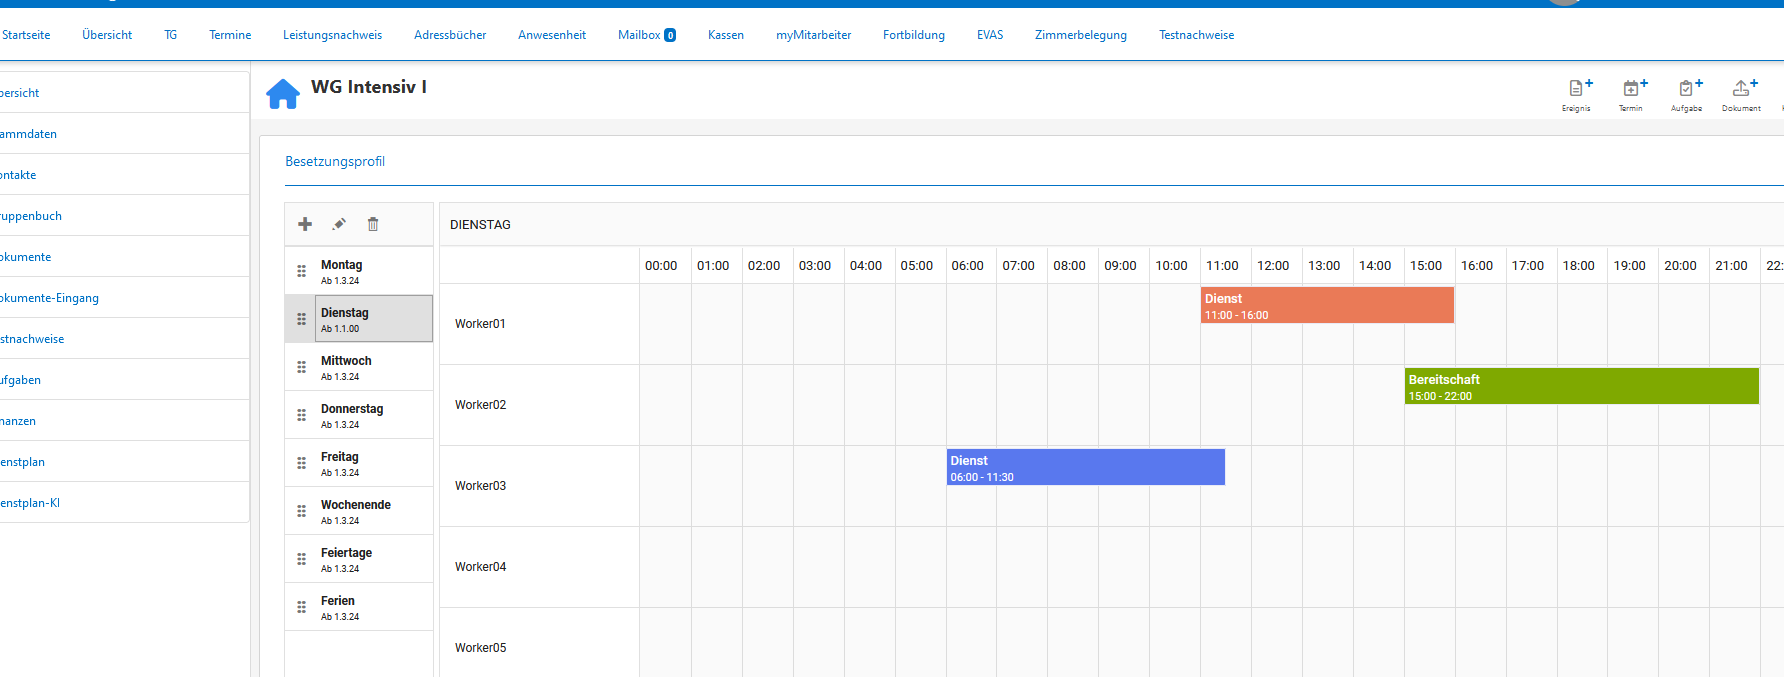Viewport: 1784px width, 677px height.
Task: Click the blue home icon
Action: pos(283,93)
